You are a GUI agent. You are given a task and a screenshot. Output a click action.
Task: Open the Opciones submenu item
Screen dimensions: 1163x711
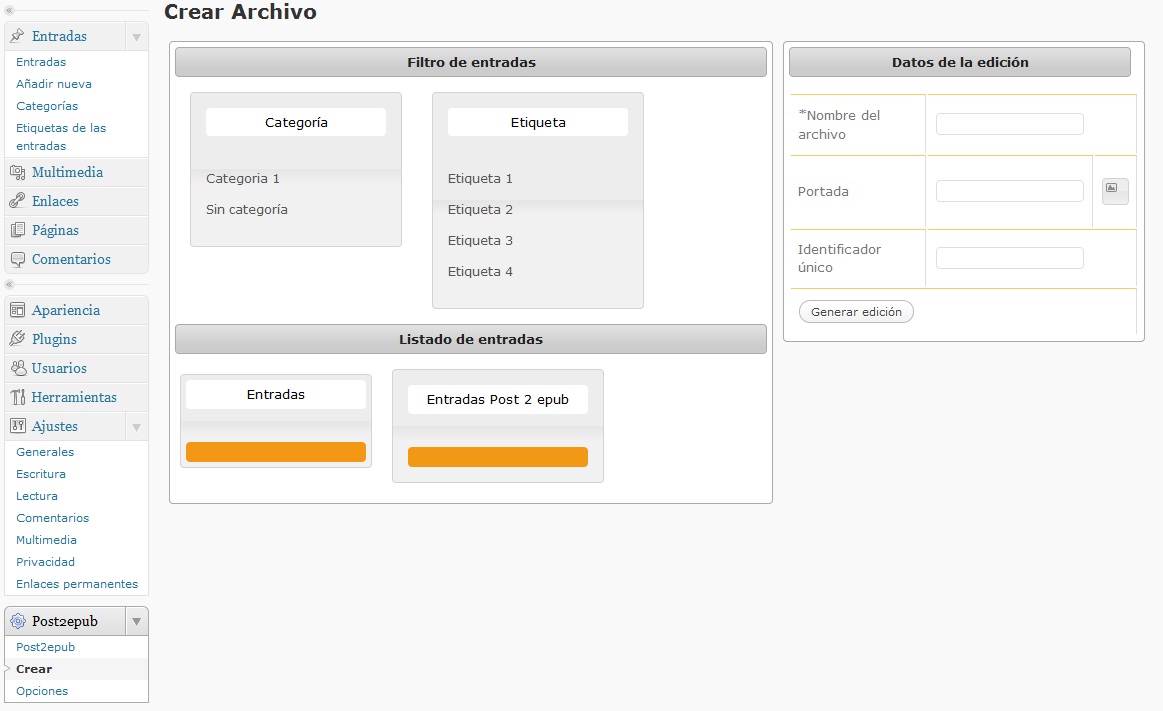click(42, 691)
